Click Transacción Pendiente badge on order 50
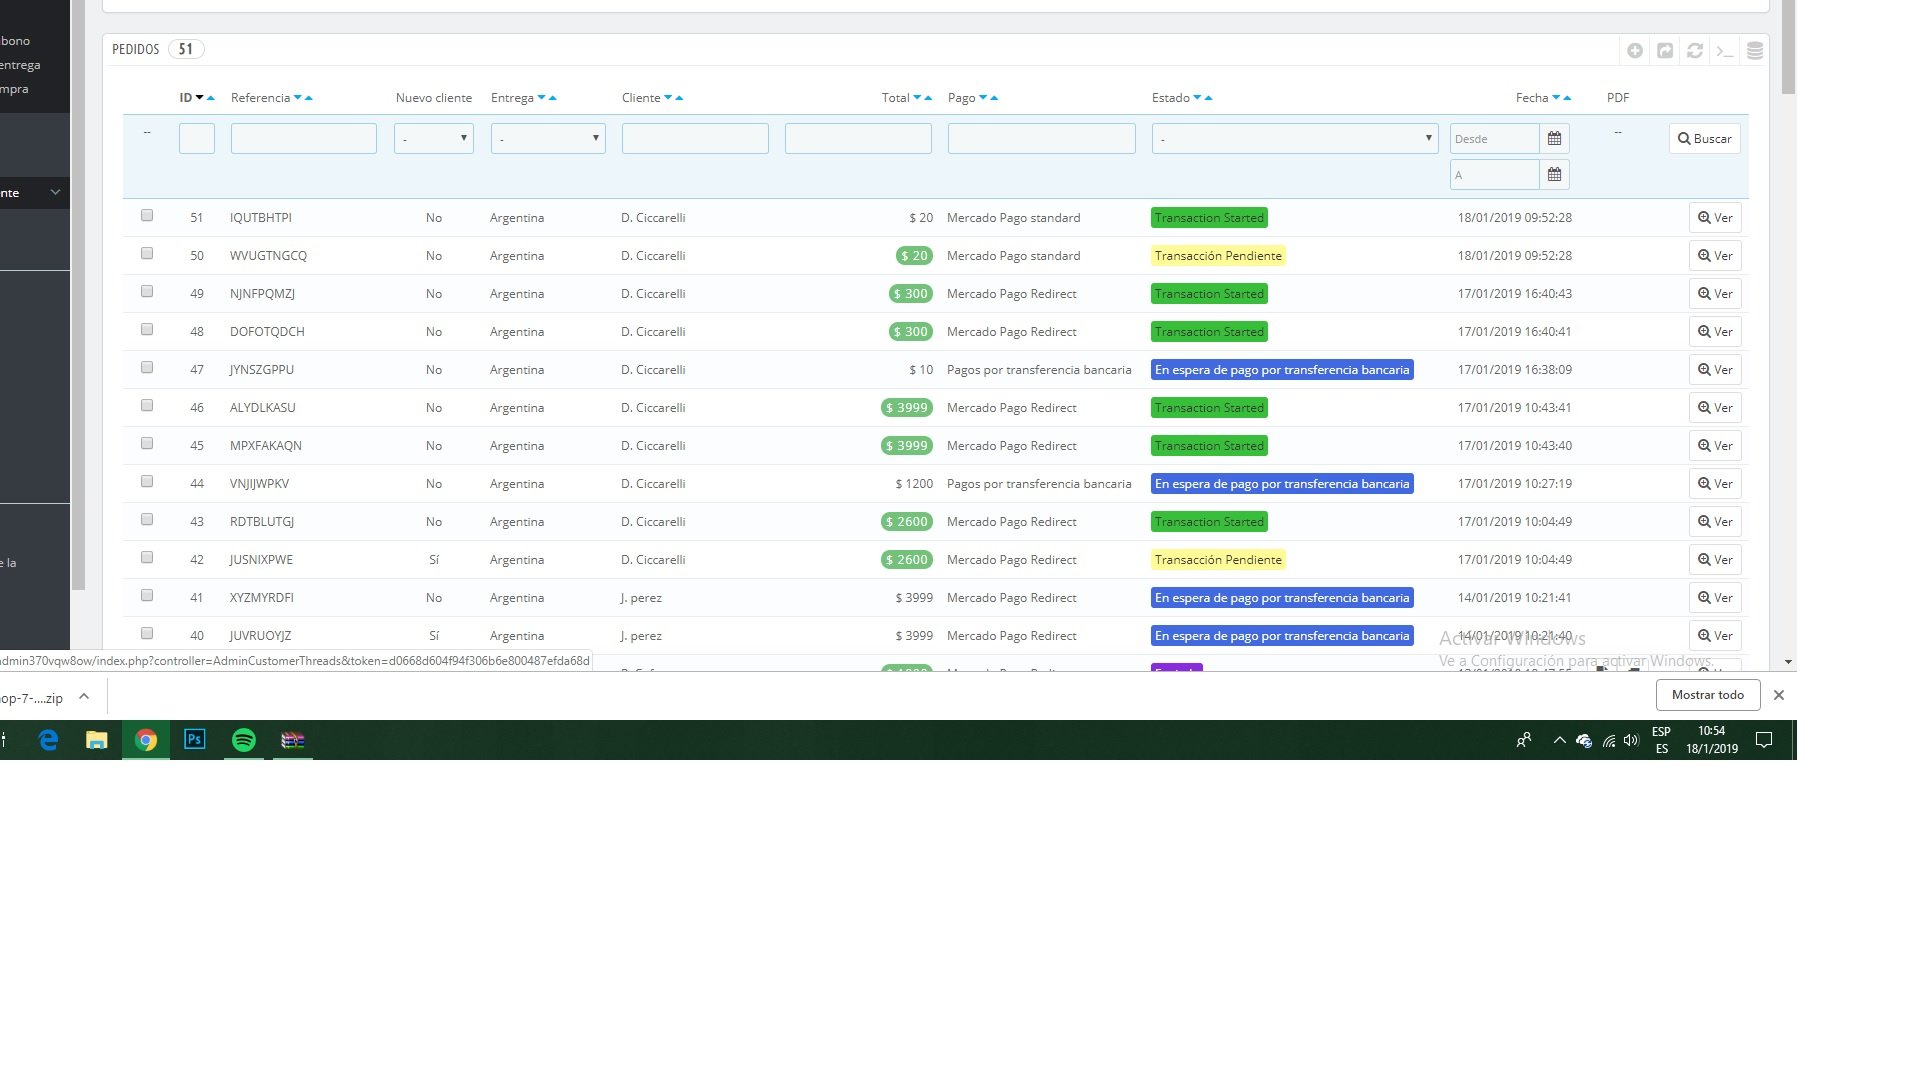Viewport: 1920px width, 1080px height. (x=1218, y=256)
